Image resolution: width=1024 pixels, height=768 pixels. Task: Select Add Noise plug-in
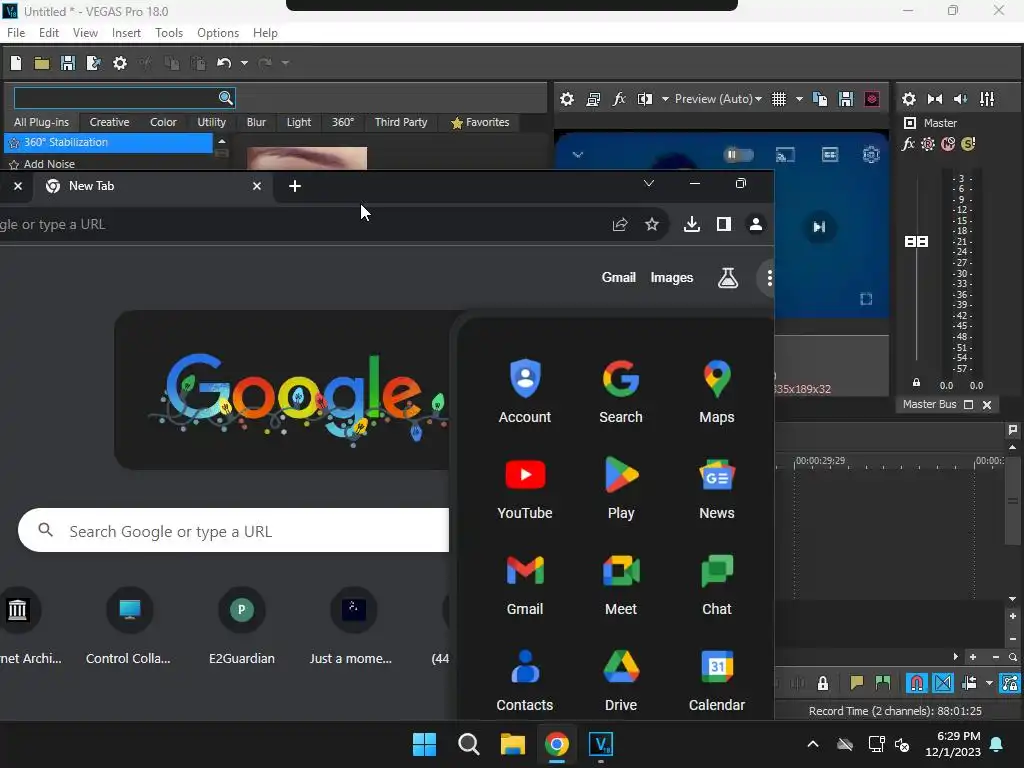[x=49, y=164]
